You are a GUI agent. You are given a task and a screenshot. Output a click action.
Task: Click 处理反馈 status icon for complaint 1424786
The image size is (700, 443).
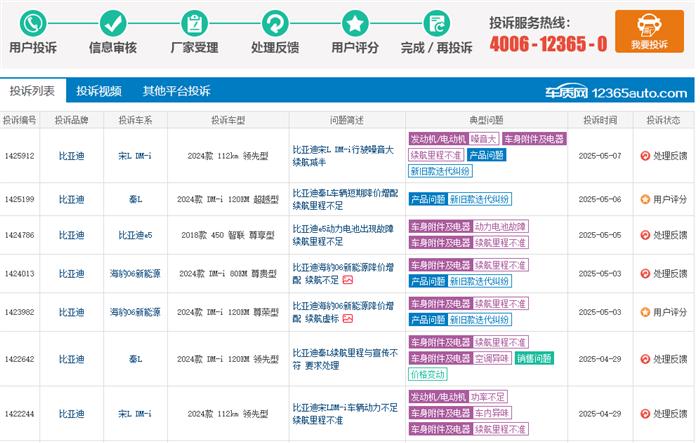tap(645, 235)
